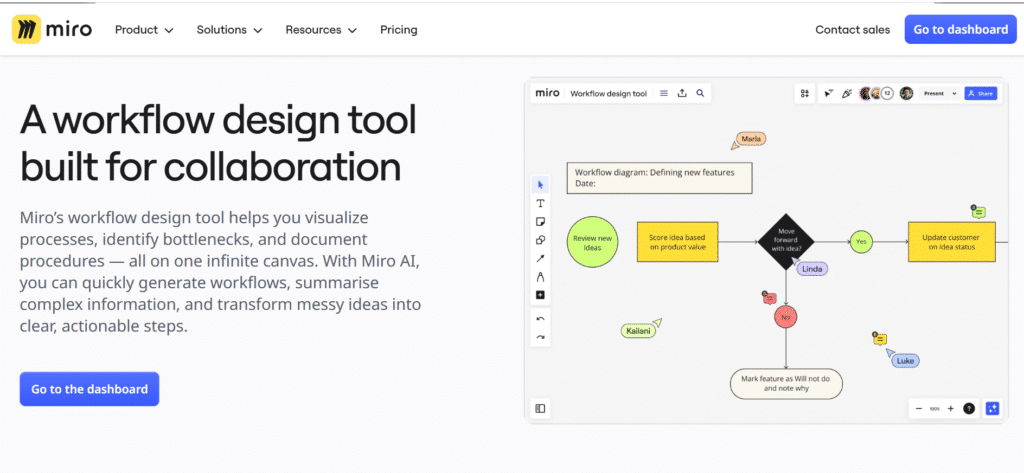Open the Pricing page
The width and height of the screenshot is (1024, 473).
tap(398, 30)
